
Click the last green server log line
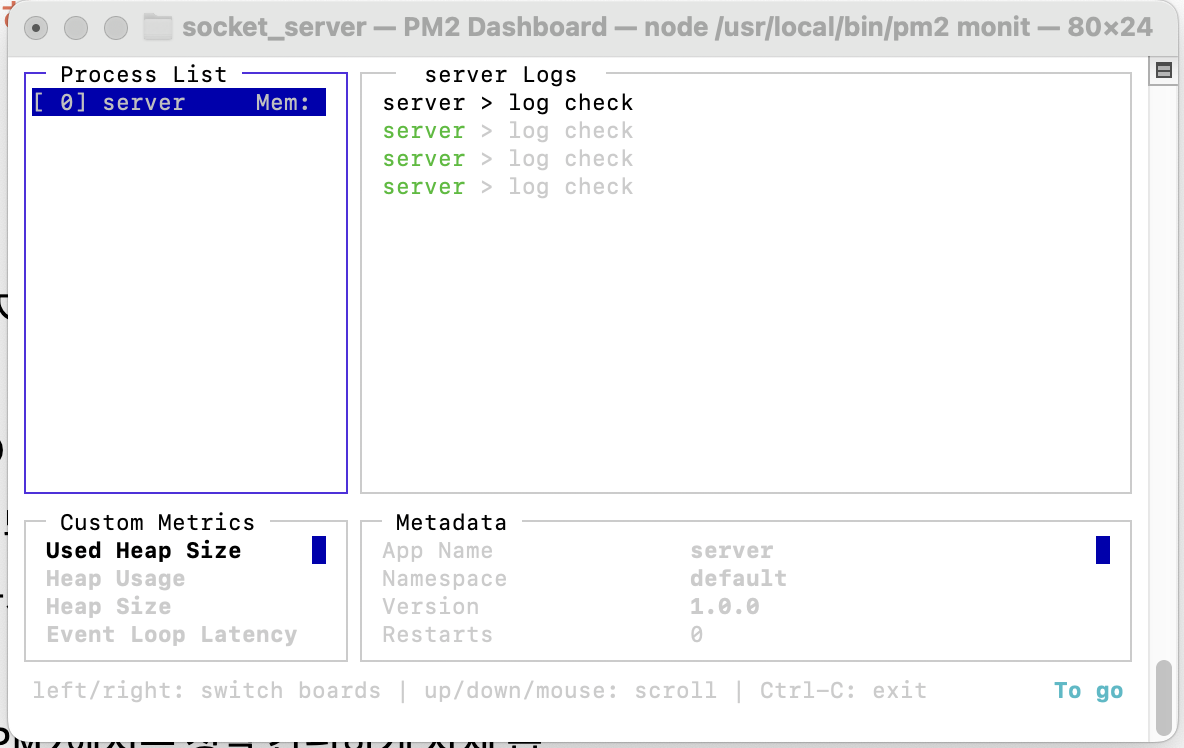[507, 186]
